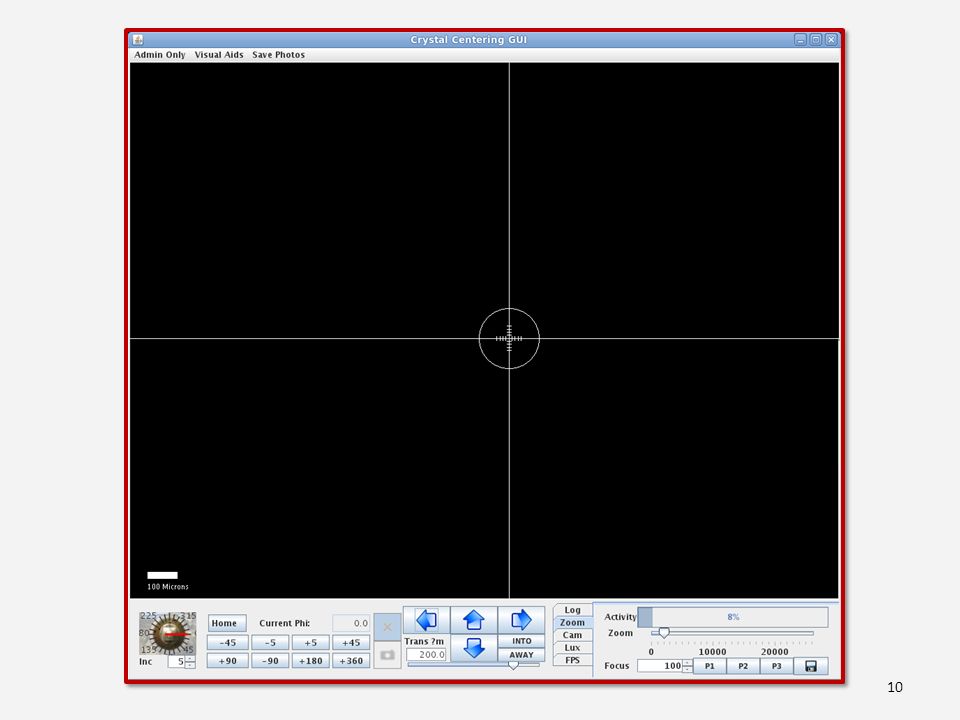The height and width of the screenshot is (720, 960).
Task: Click the grayed X cancel button
Action: tap(387, 627)
